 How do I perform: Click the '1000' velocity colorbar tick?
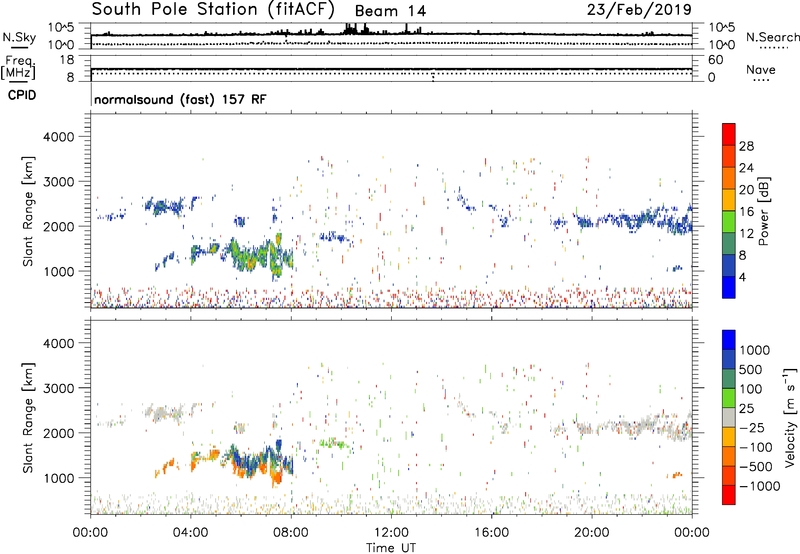755,350
